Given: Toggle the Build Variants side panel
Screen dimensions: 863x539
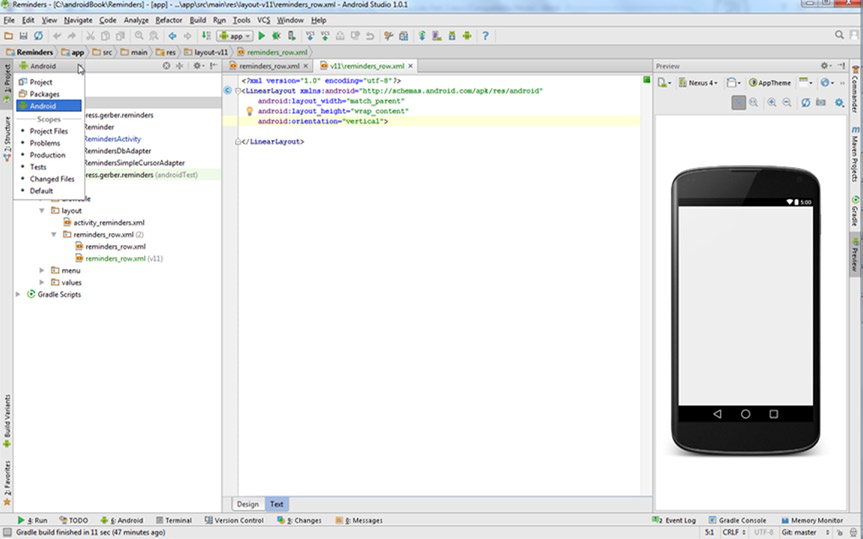Looking at the screenshot, I should (x=6, y=420).
